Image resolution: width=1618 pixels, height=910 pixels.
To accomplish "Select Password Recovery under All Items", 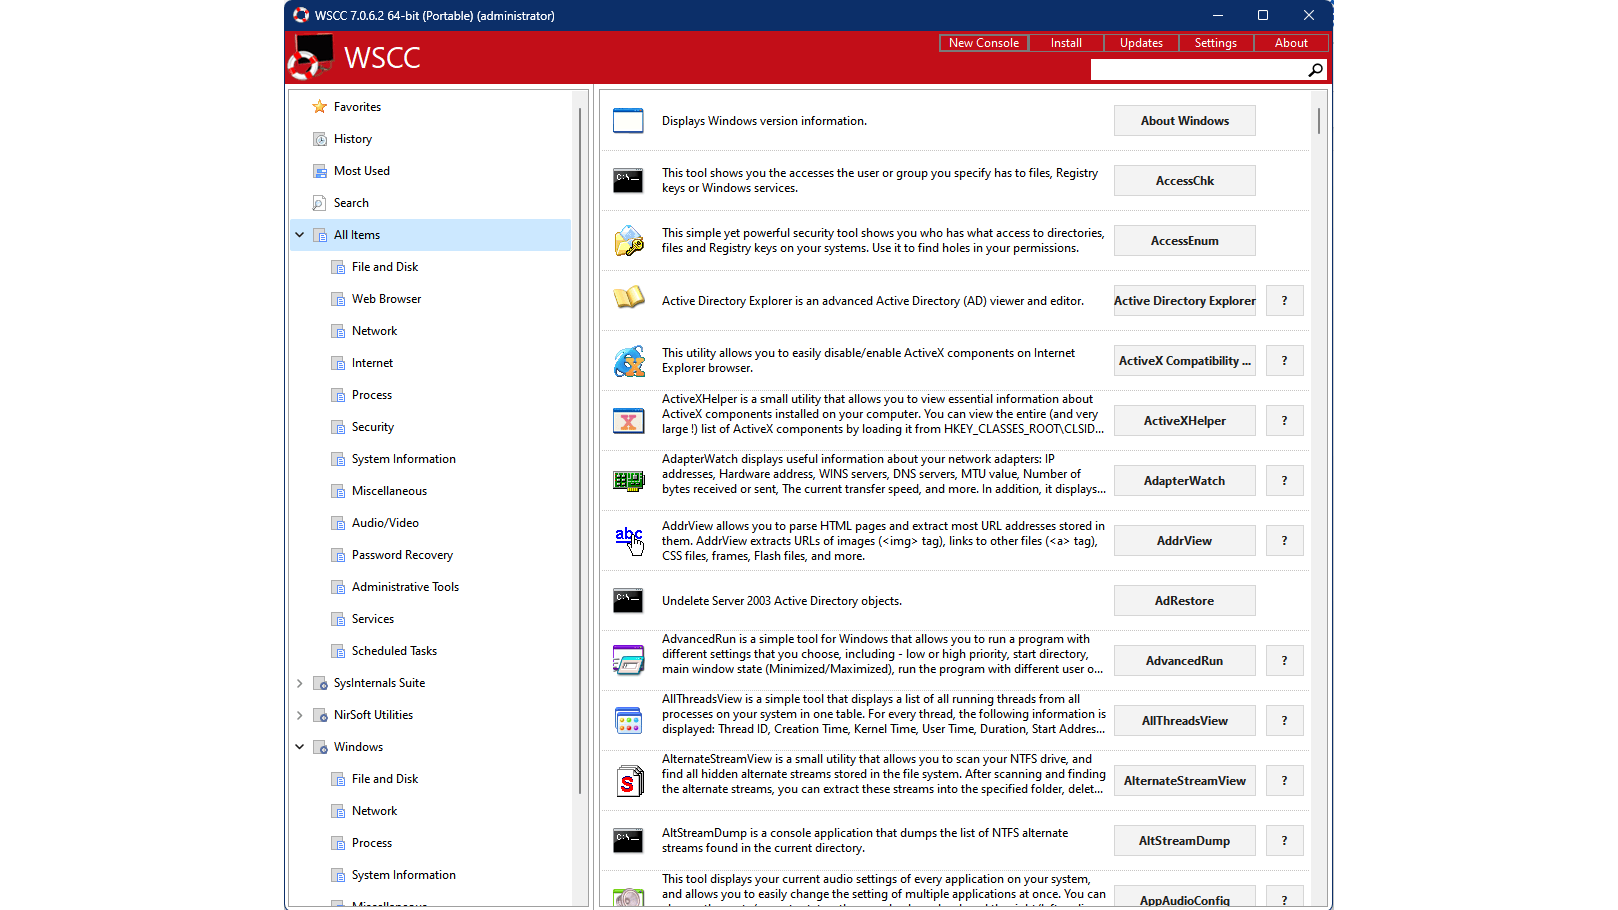I will pyautogui.click(x=402, y=555).
